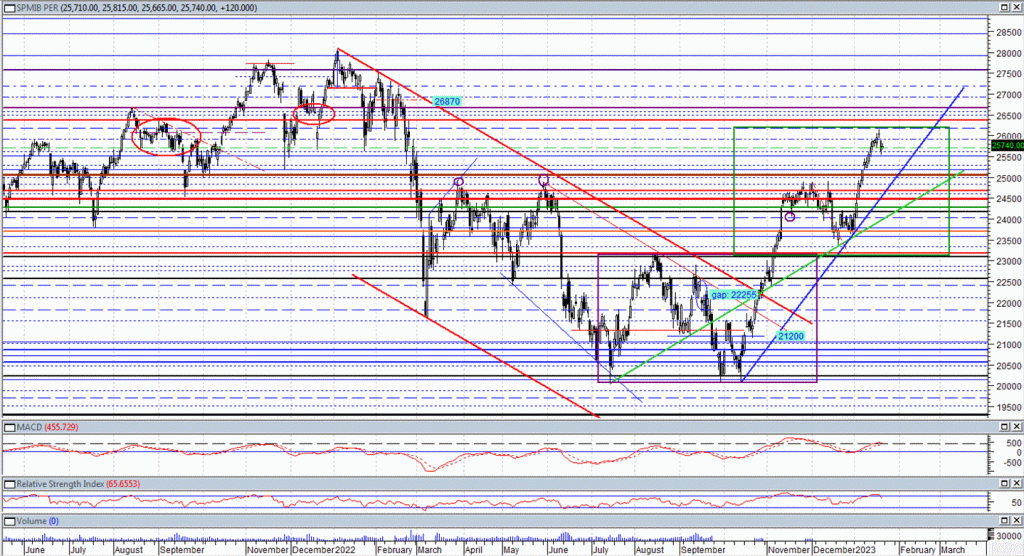Click the current price marker 25740.00
Screen dimensions: 1024x556
click(1007, 146)
